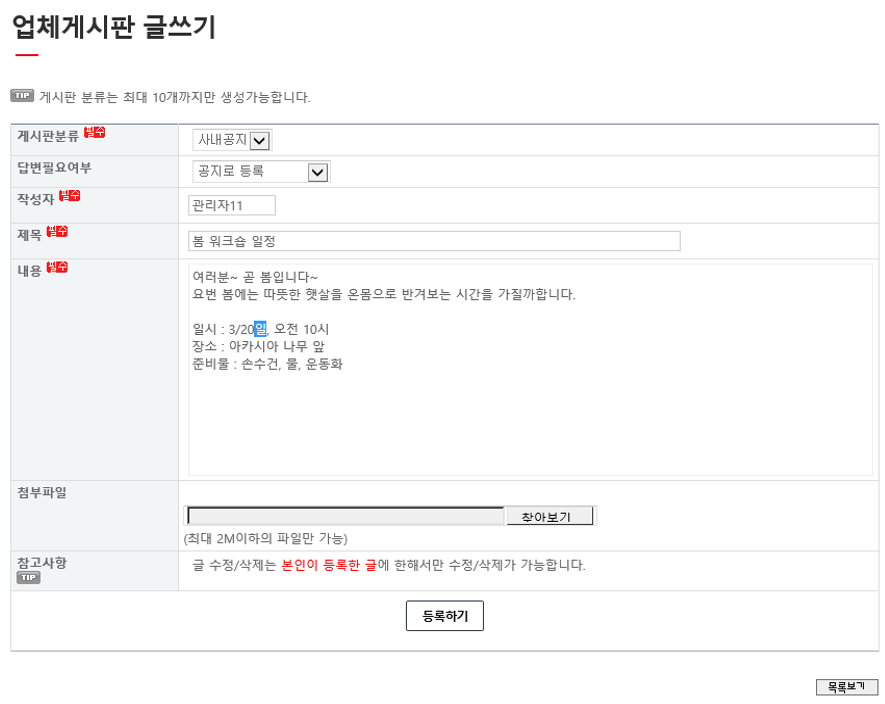Click the red required badge beside 게시판분류
The width and height of the screenshot is (885, 704).
click(x=94, y=132)
